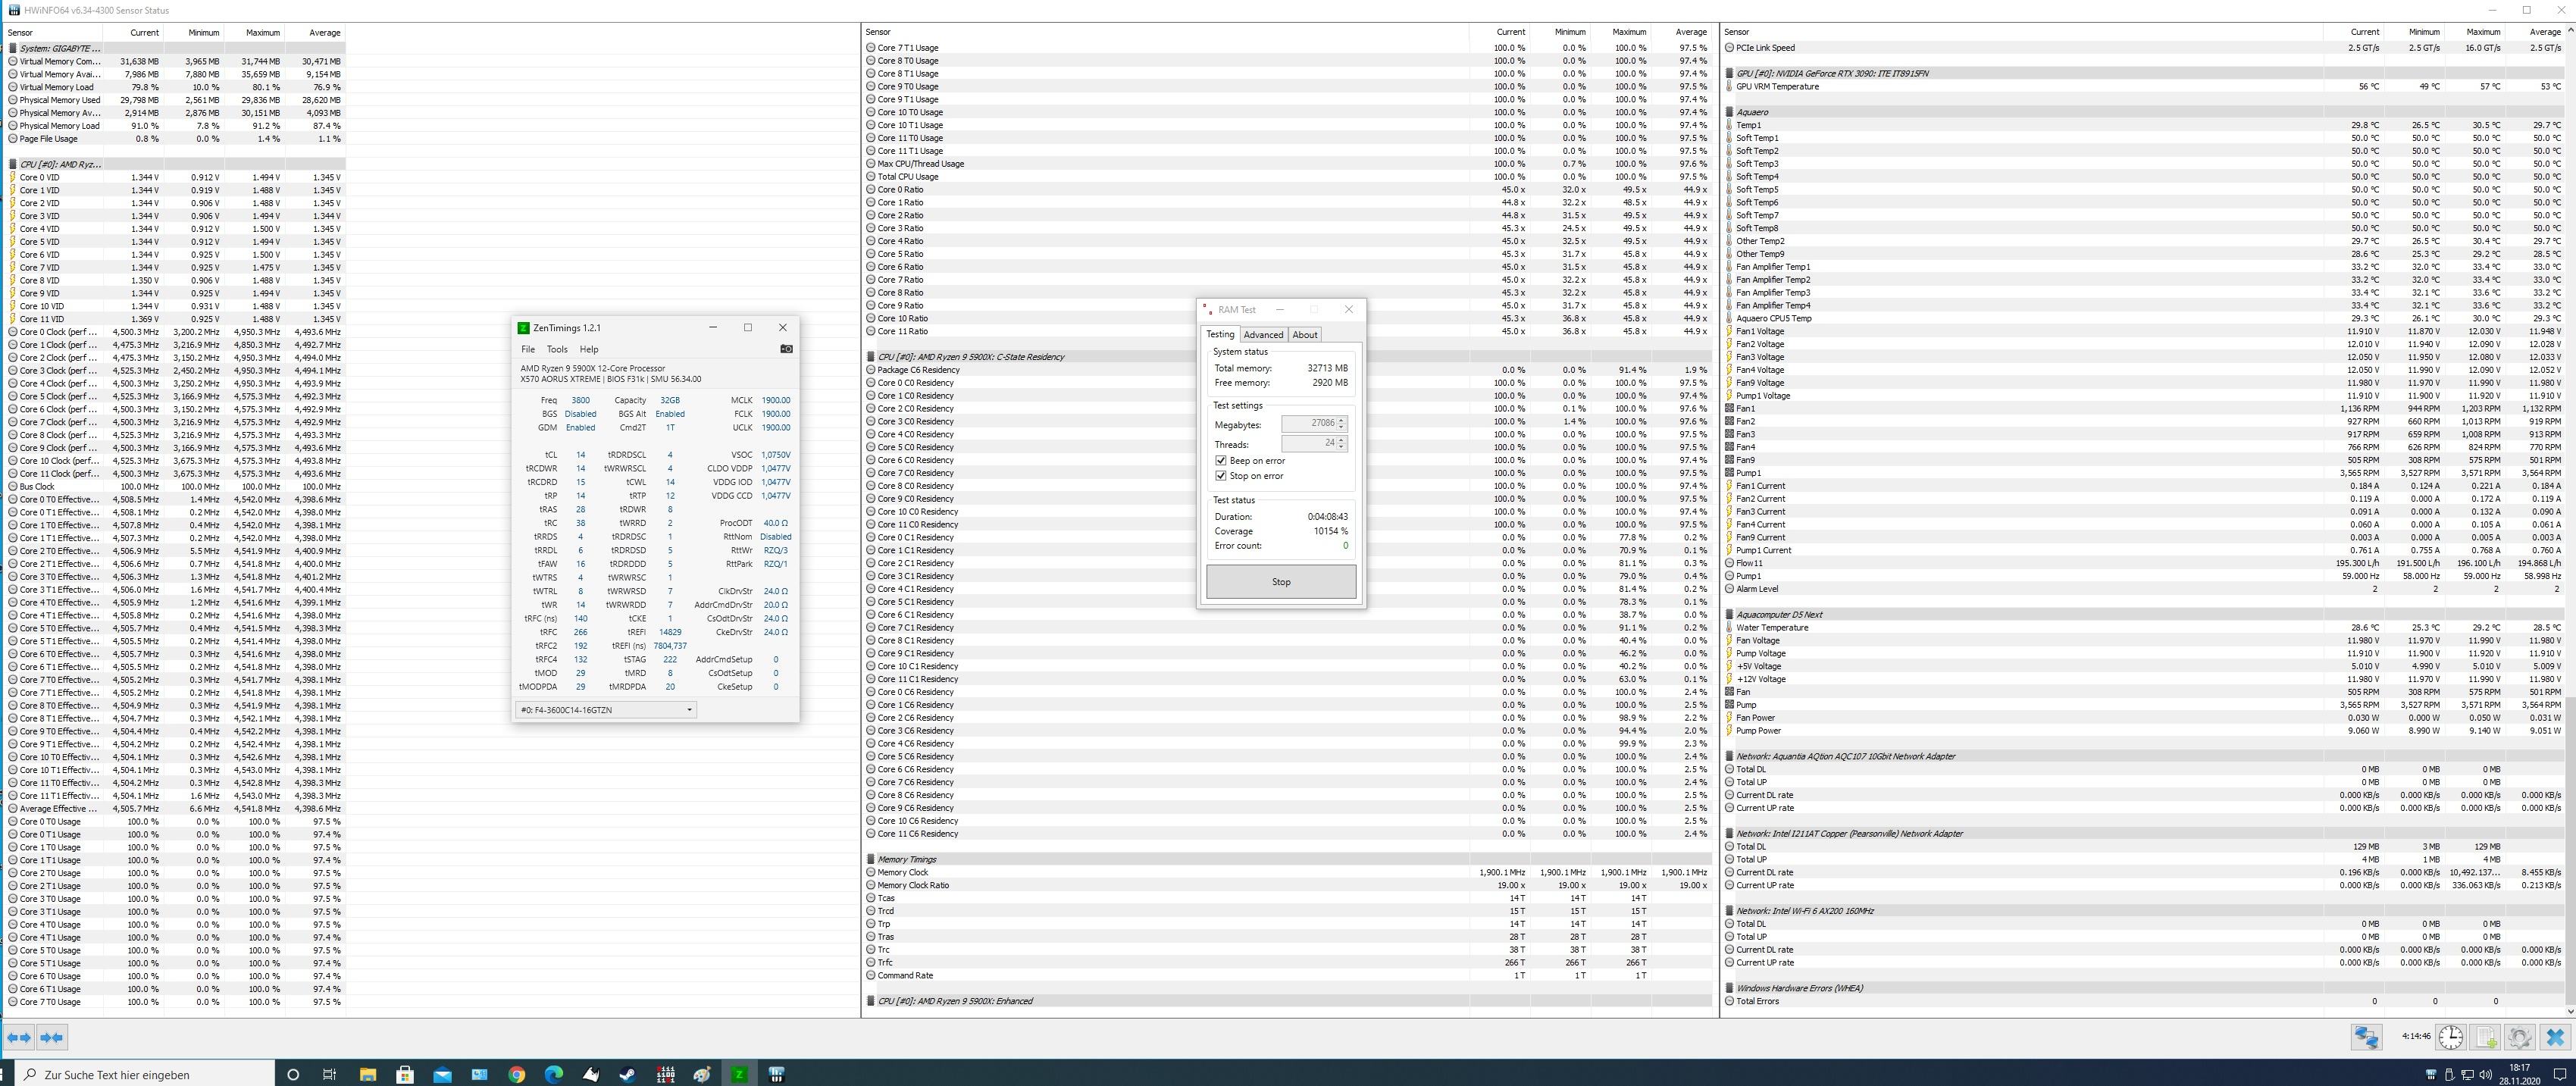The width and height of the screenshot is (2576, 1086).
Task: Click the Threads spinner arrows
Action: (x=1341, y=443)
